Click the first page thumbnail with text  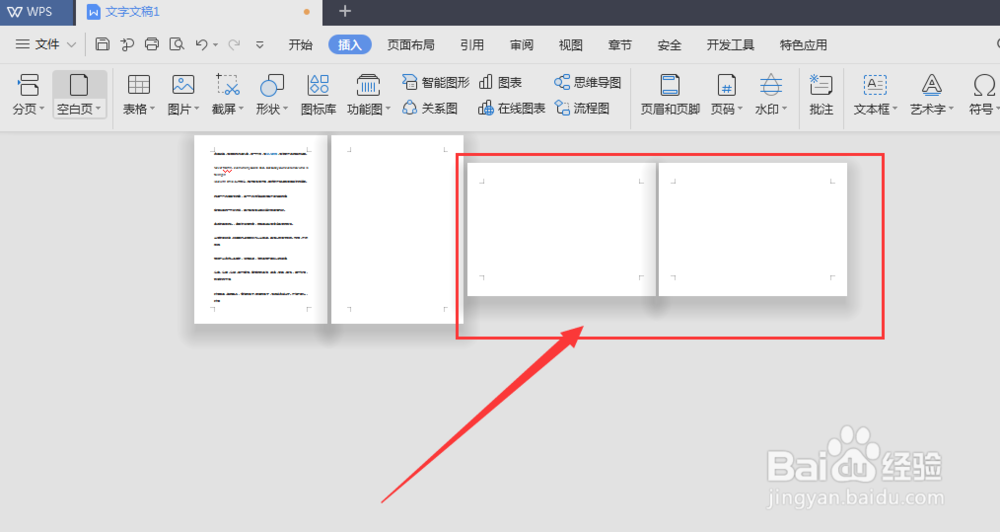(260, 229)
